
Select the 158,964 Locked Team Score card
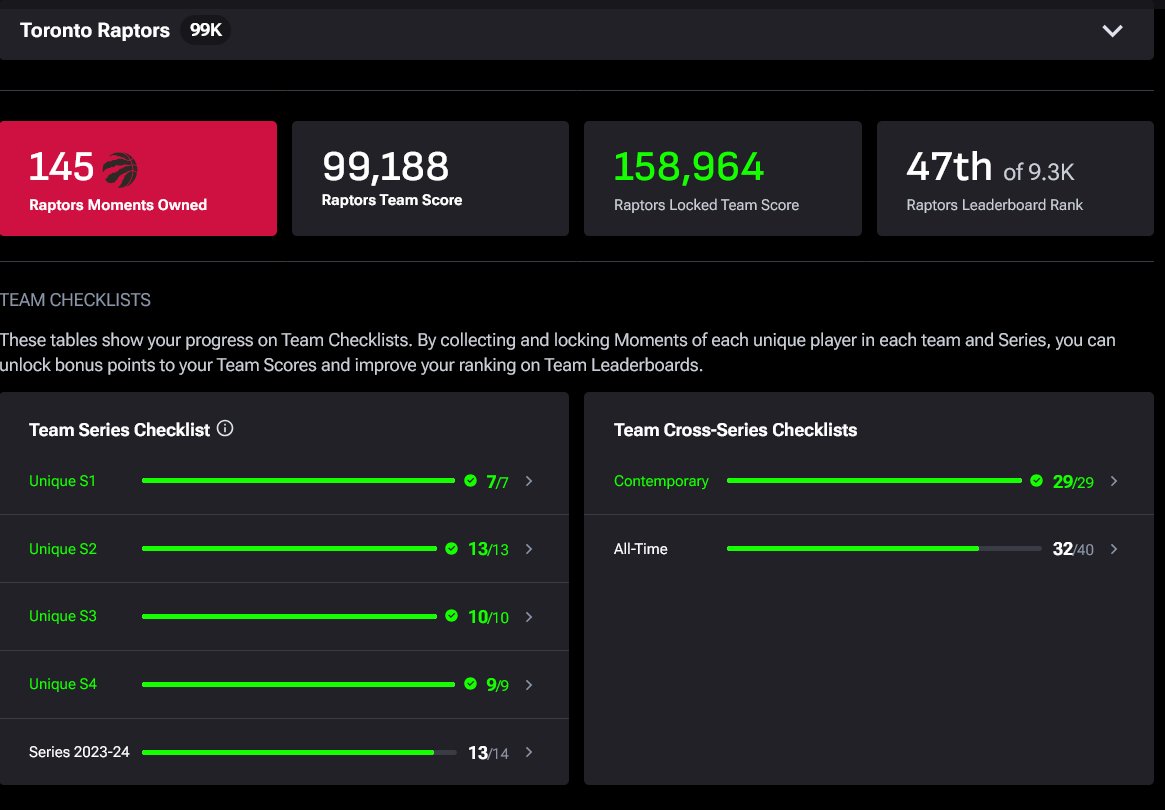(723, 178)
